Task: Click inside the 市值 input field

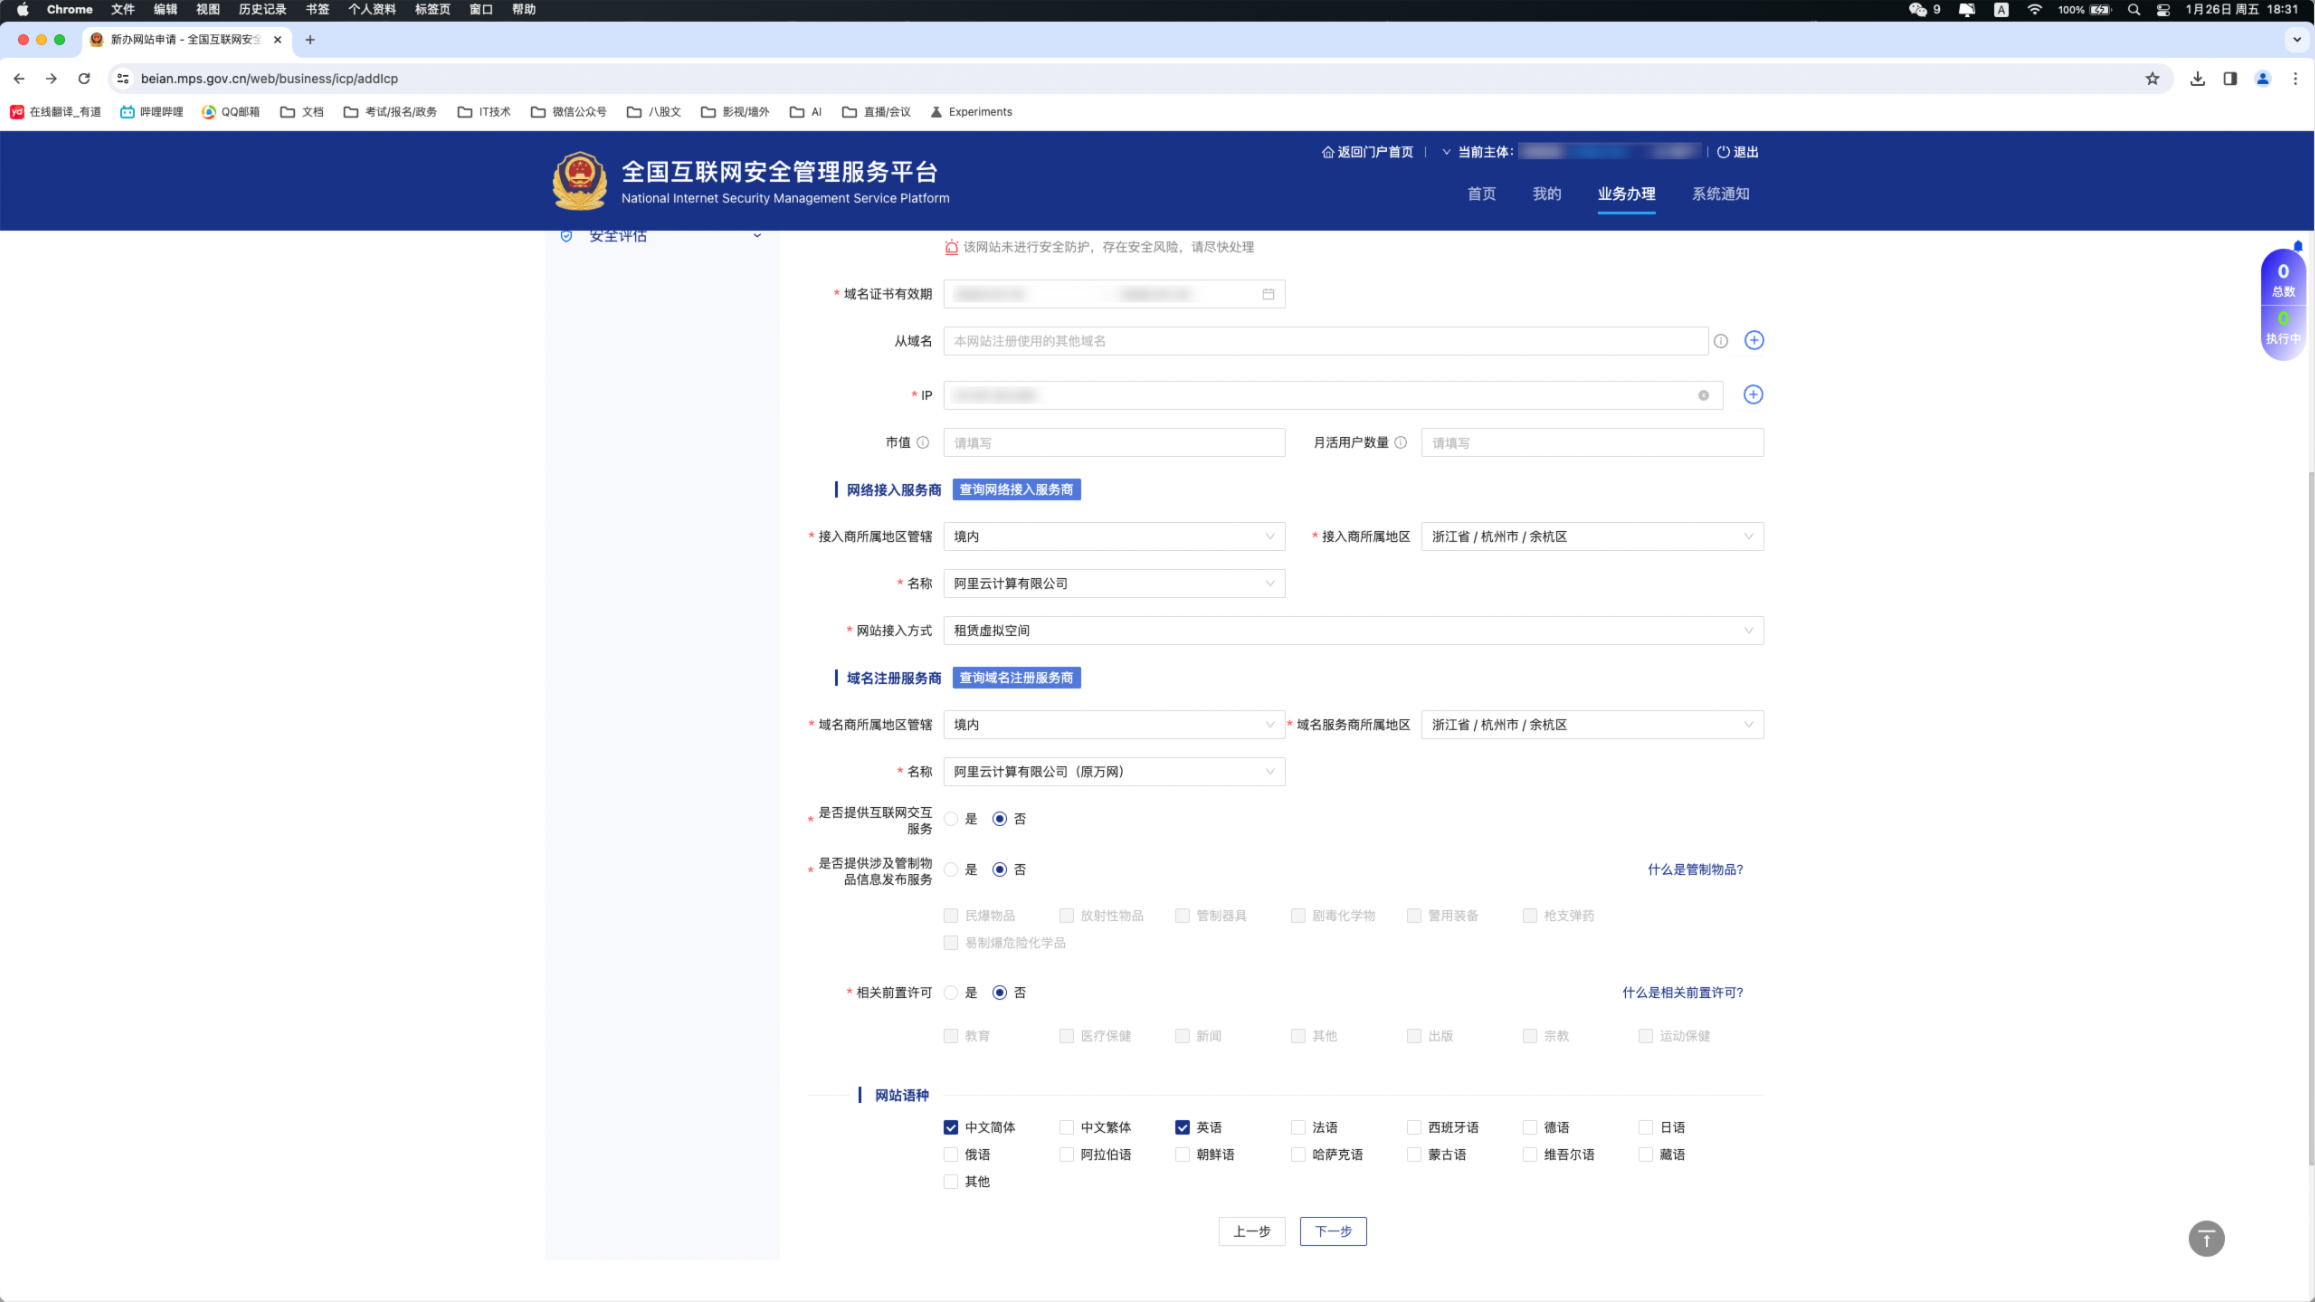Action: pos(1113,441)
